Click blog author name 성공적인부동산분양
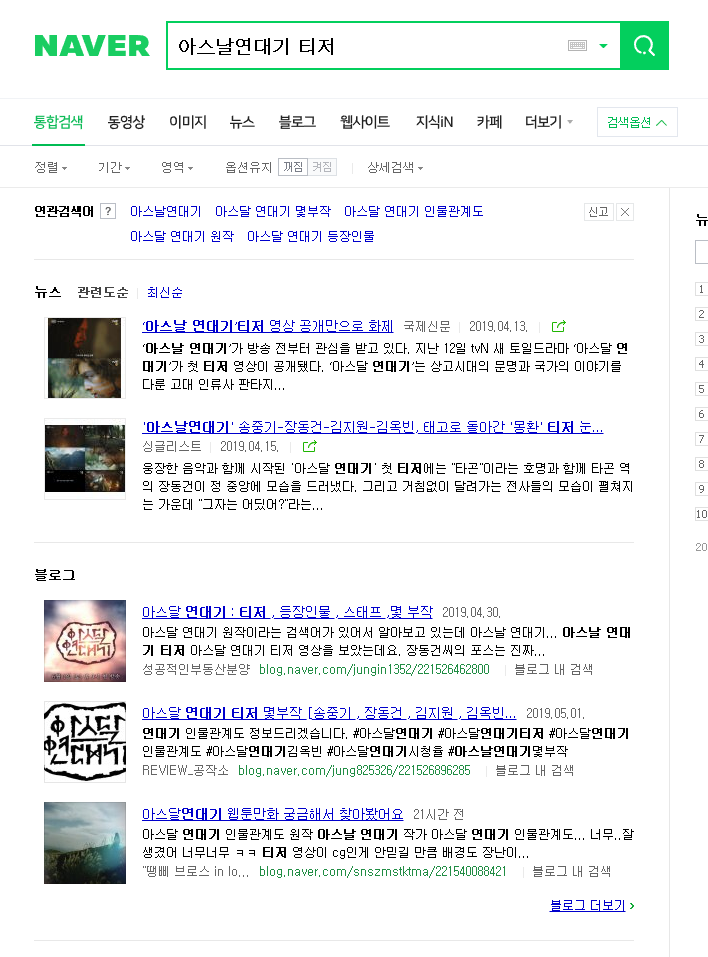 196,670
